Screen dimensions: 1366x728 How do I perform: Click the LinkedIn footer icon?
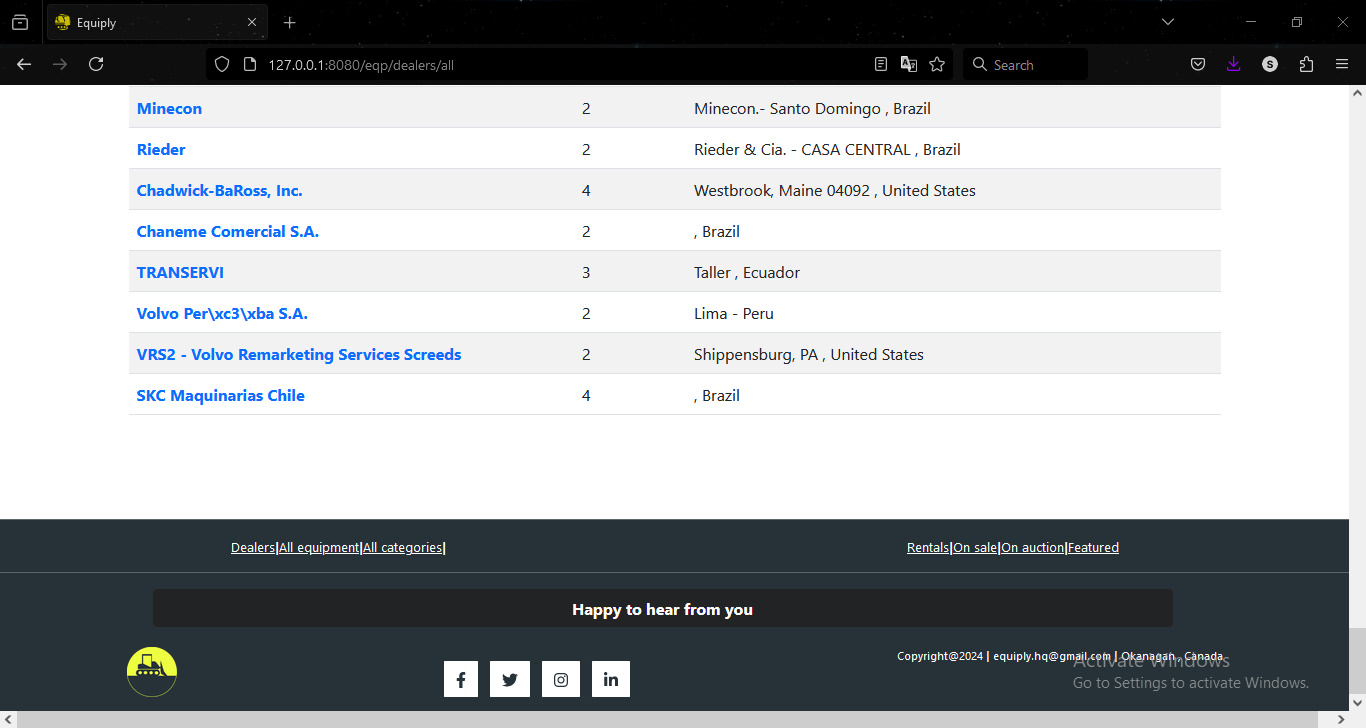(x=610, y=679)
